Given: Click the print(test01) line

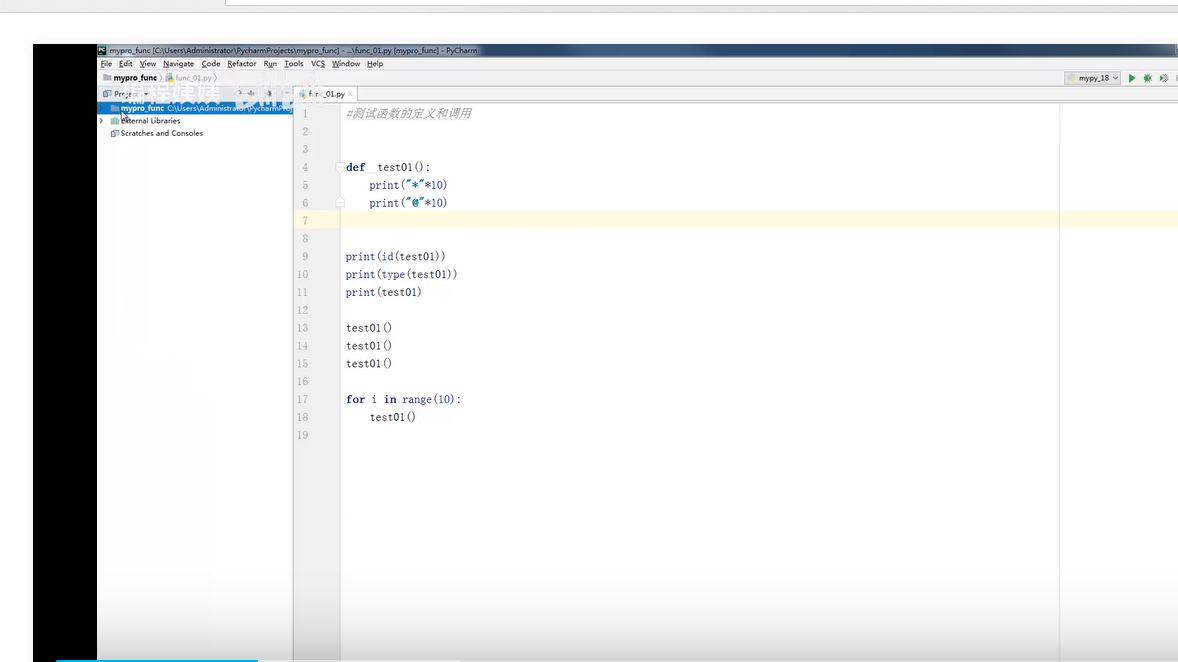Looking at the screenshot, I should tap(384, 292).
